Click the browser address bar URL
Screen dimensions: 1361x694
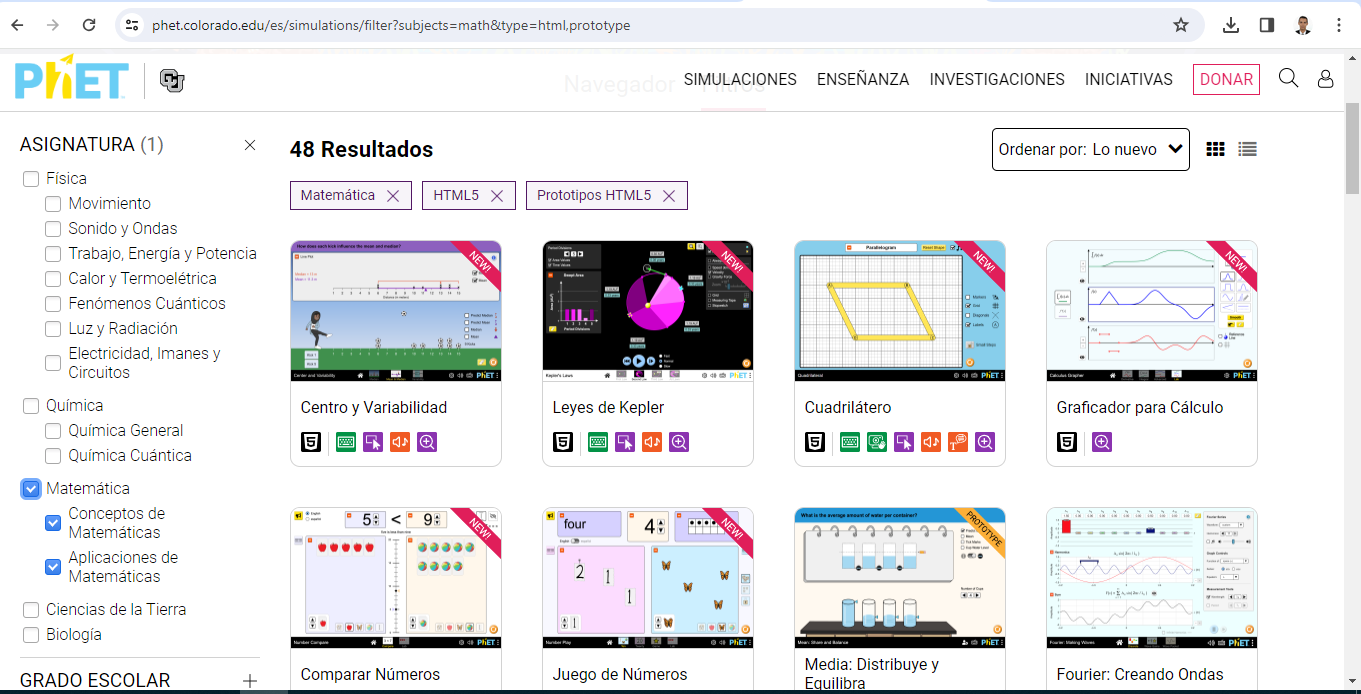point(391,25)
